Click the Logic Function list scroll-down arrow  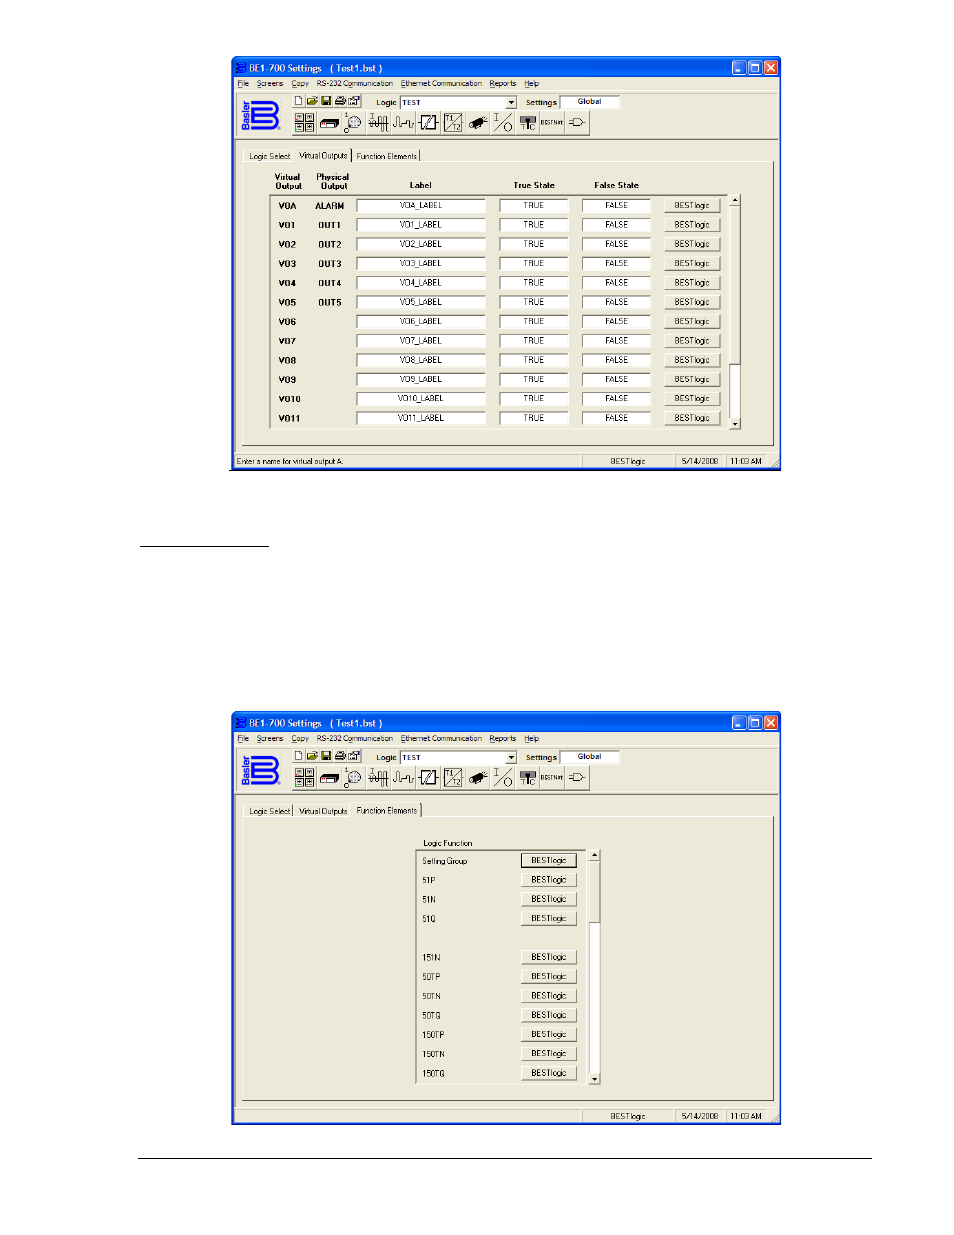(x=594, y=1079)
